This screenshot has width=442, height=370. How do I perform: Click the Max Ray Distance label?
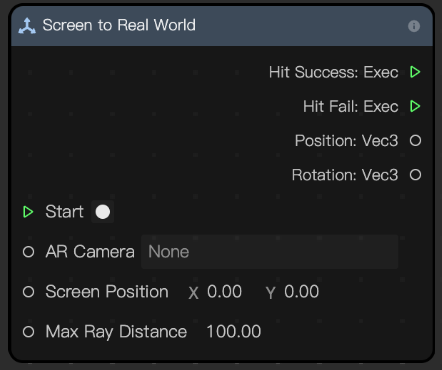click(116, 332)
